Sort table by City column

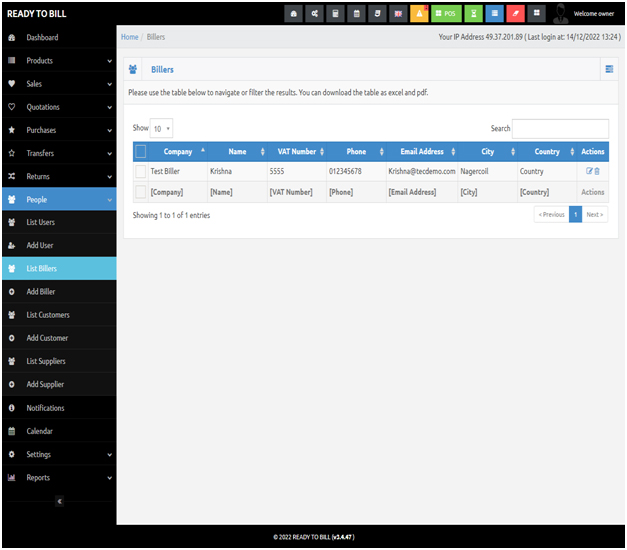pos(487,152)
